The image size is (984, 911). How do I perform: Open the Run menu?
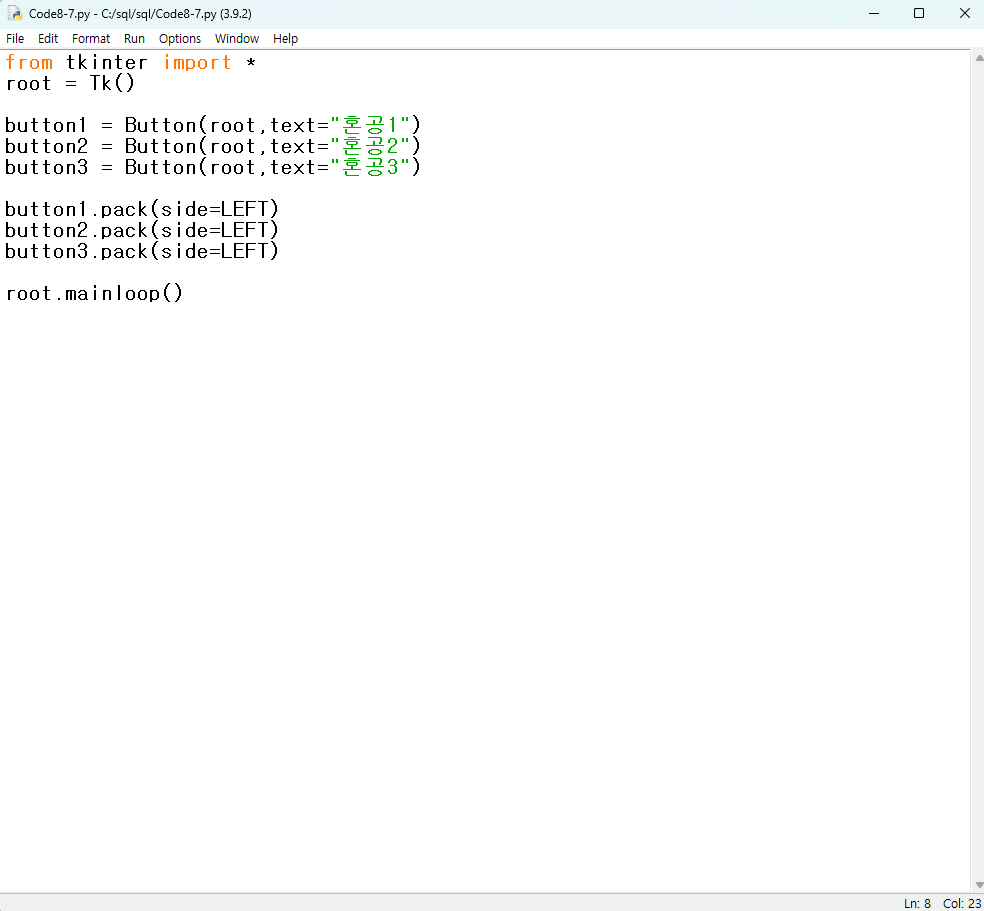pyautogui.click(x=134, y=38)
